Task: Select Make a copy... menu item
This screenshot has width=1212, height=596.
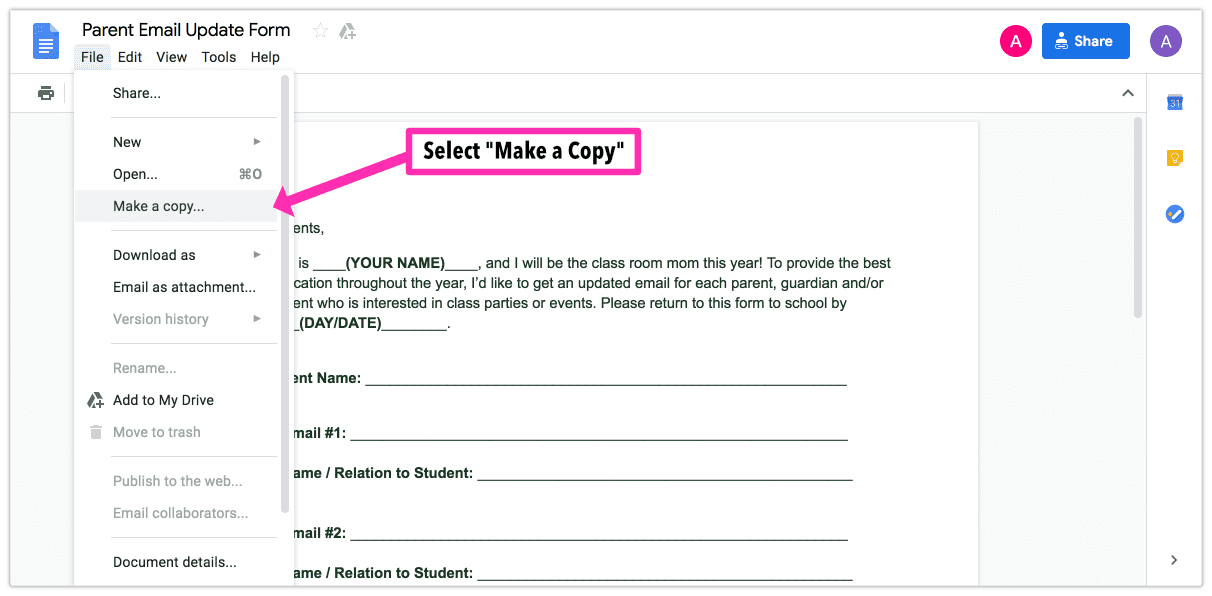Action: click(x=177, y=206)
